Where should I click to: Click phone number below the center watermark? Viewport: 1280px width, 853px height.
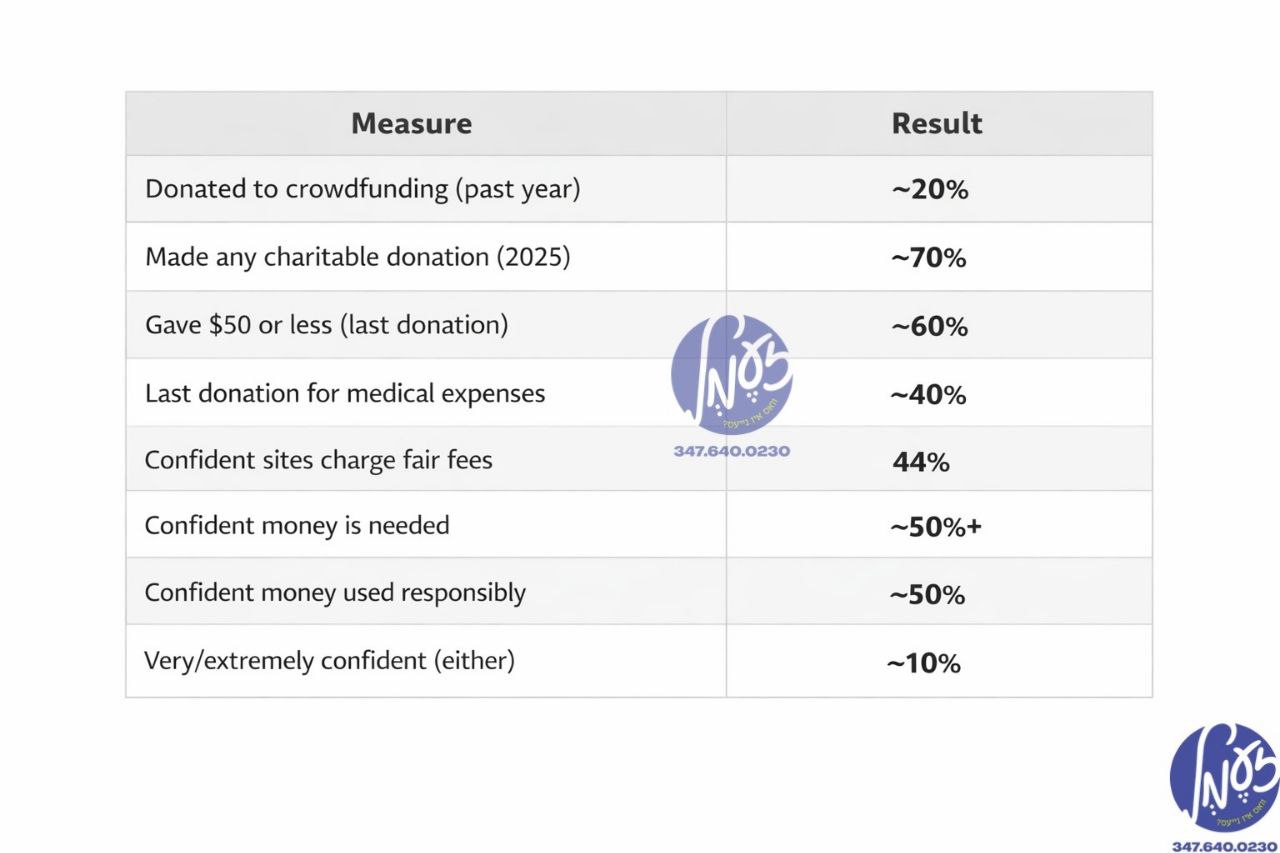pos(731,451)
